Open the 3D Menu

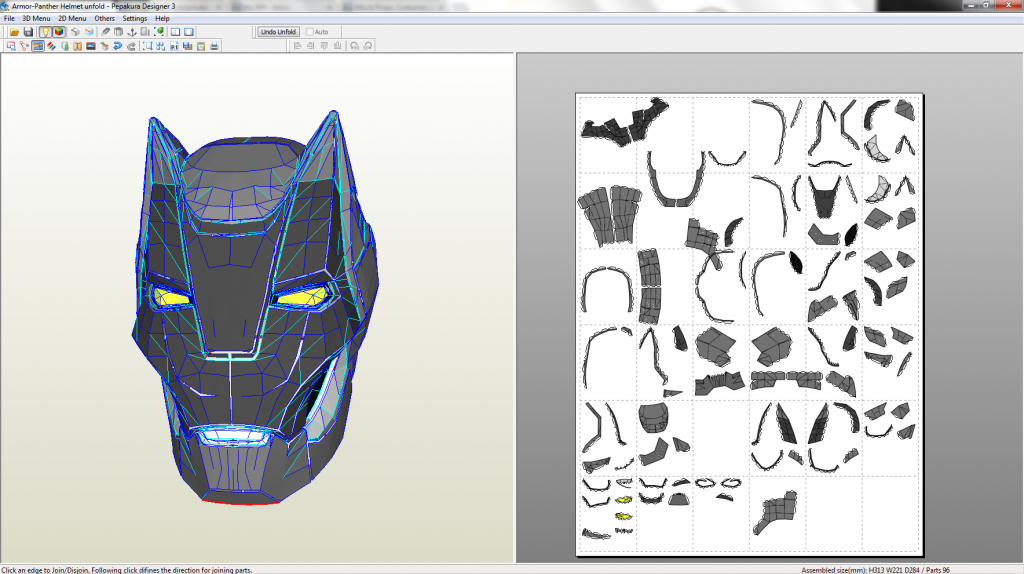pos(36,18)
